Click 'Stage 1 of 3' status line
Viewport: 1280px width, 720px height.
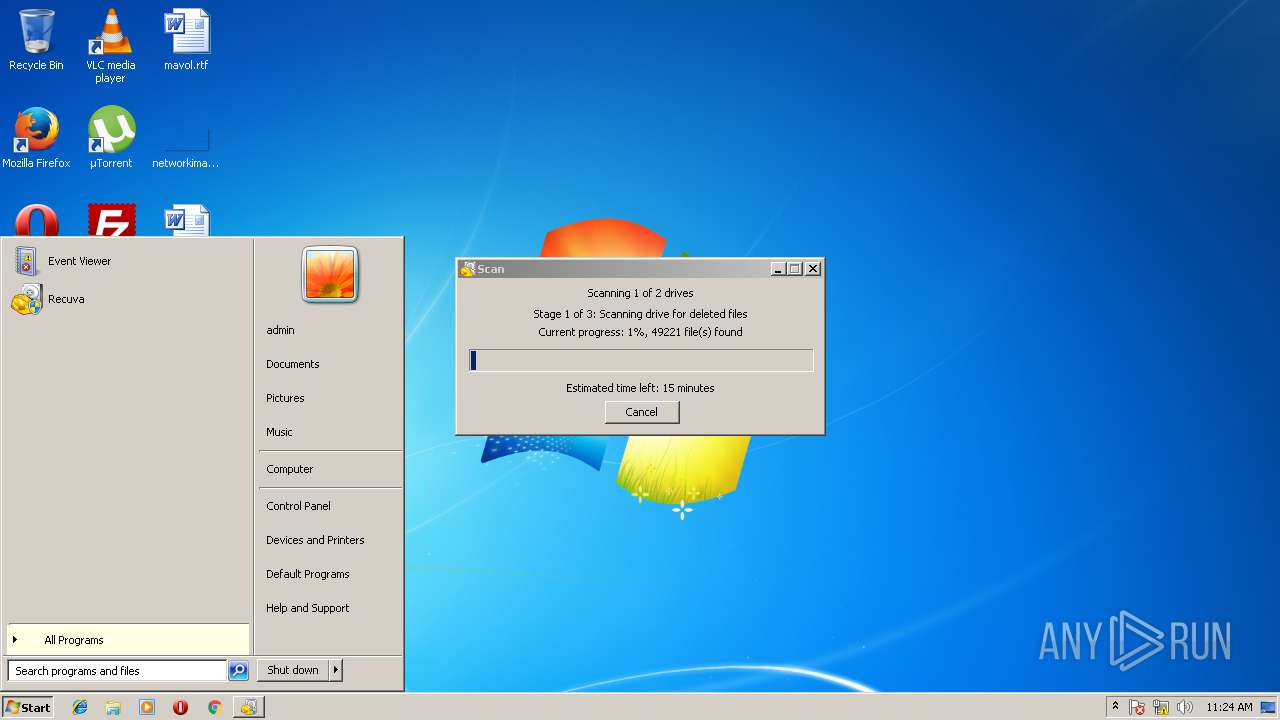(x=640, y=314)
